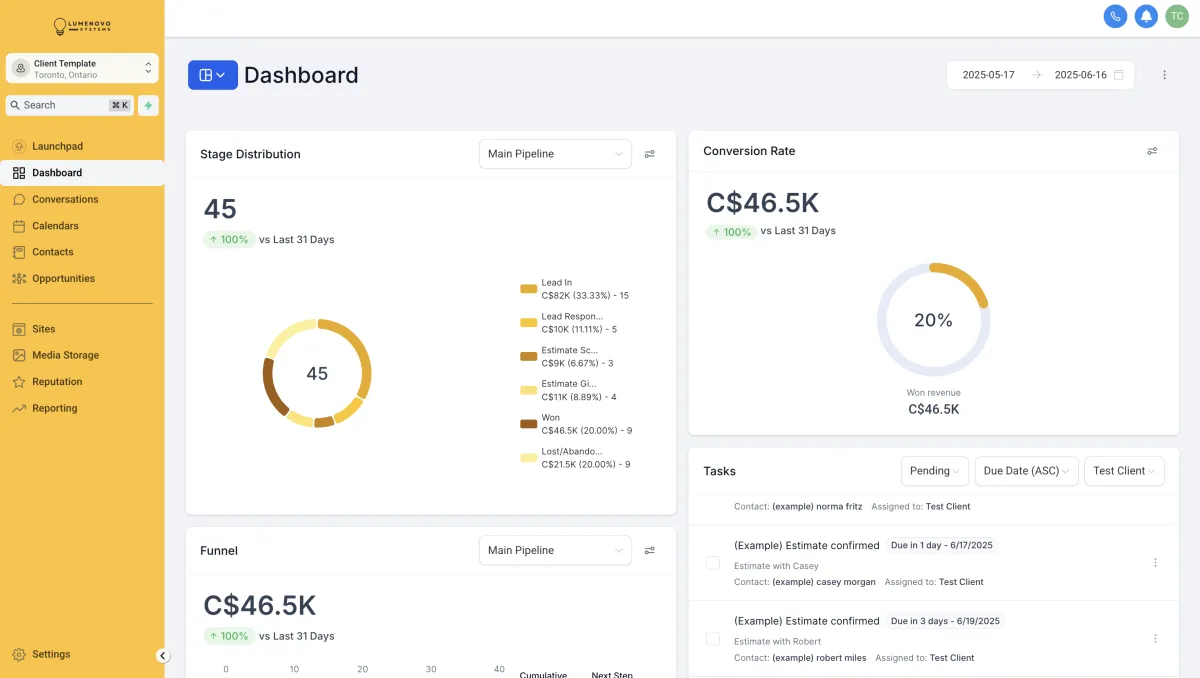Open options for Estimate with Casey task
Screen dimensions: 1200x678
pos(1155,563)
